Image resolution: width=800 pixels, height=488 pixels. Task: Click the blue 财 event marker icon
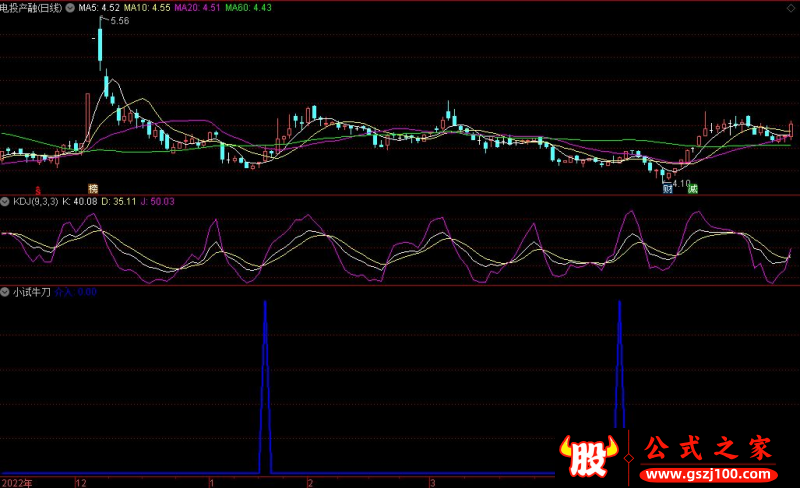click(667, 188)
